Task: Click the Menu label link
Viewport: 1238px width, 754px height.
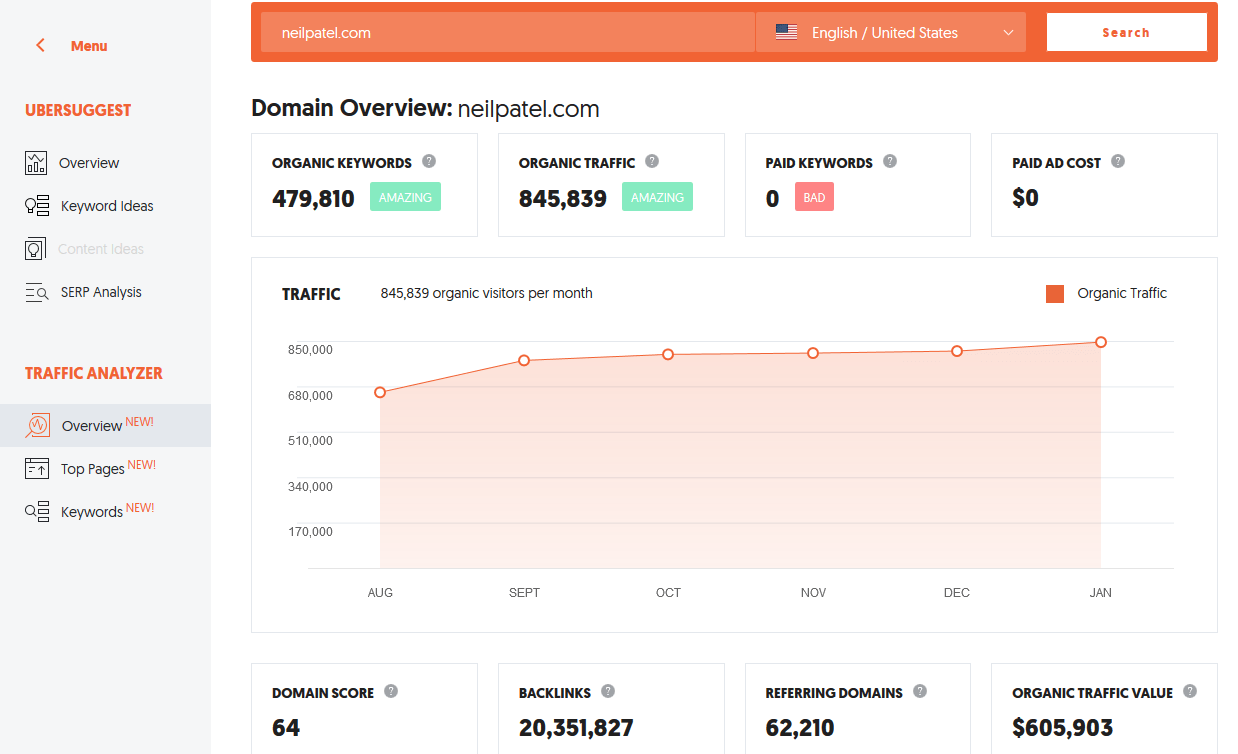Action: tap(89, 46)
